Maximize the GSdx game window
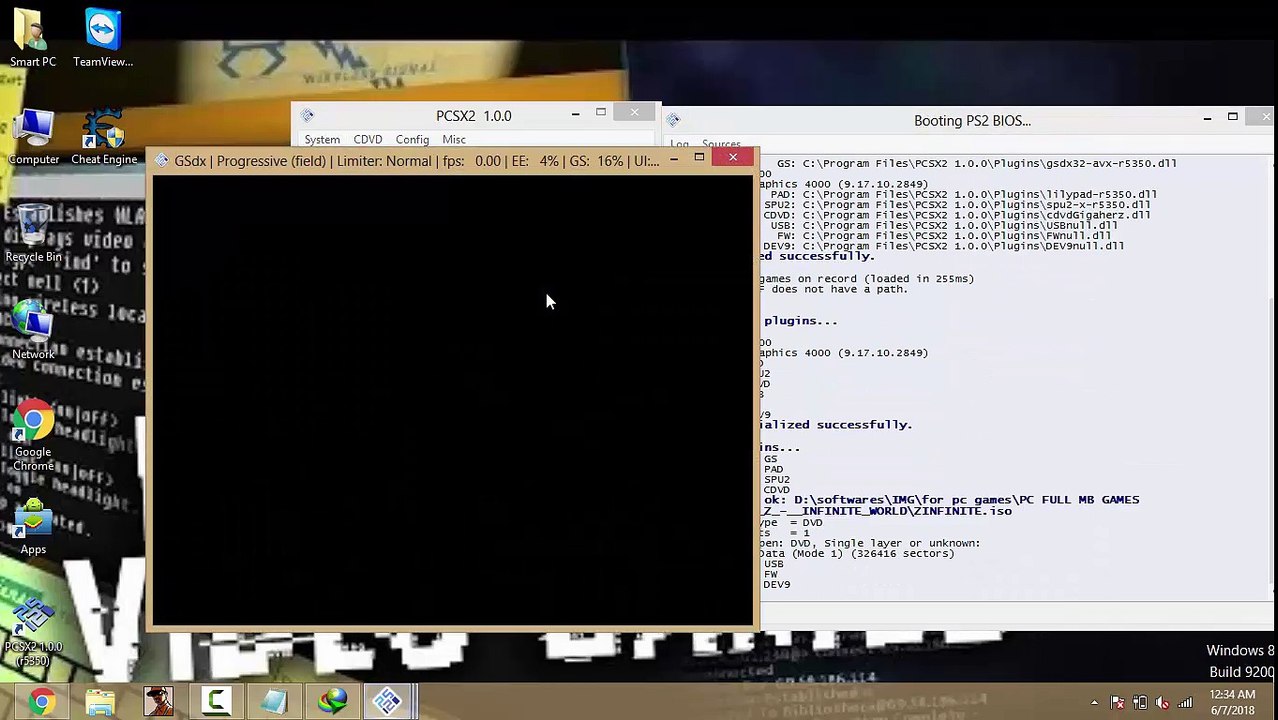Viewport: 1278px width, 720px height. 699,158
